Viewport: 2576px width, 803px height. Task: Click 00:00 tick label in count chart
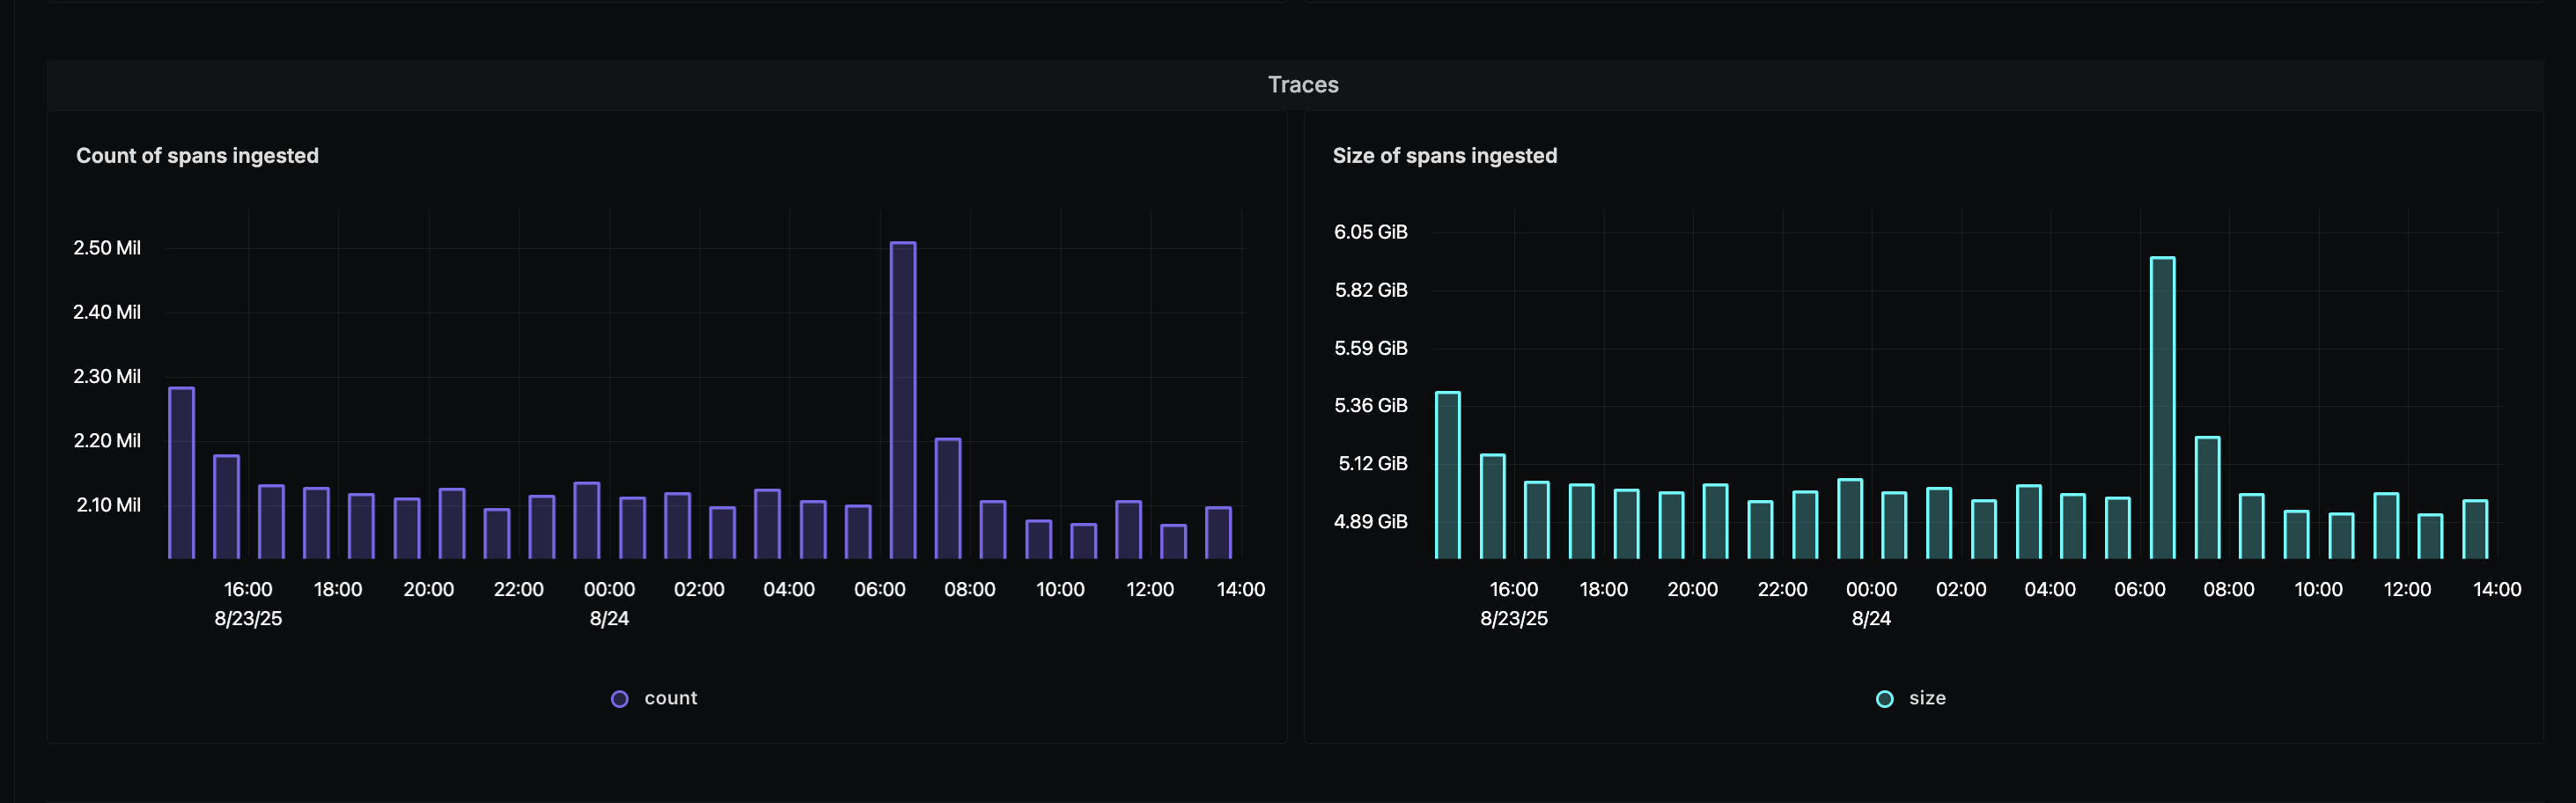coord(609,589)
